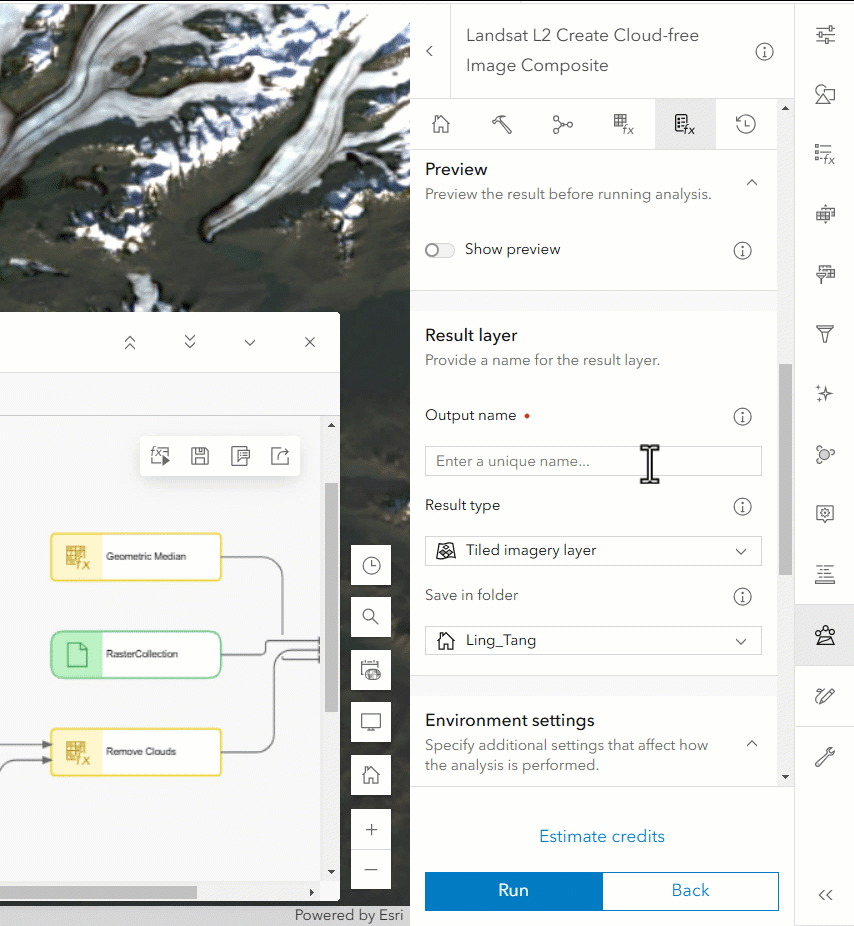The height and width of the screenshot is (926, 854).
Task: Click the Save as template icon
Action: pos(240,456)
